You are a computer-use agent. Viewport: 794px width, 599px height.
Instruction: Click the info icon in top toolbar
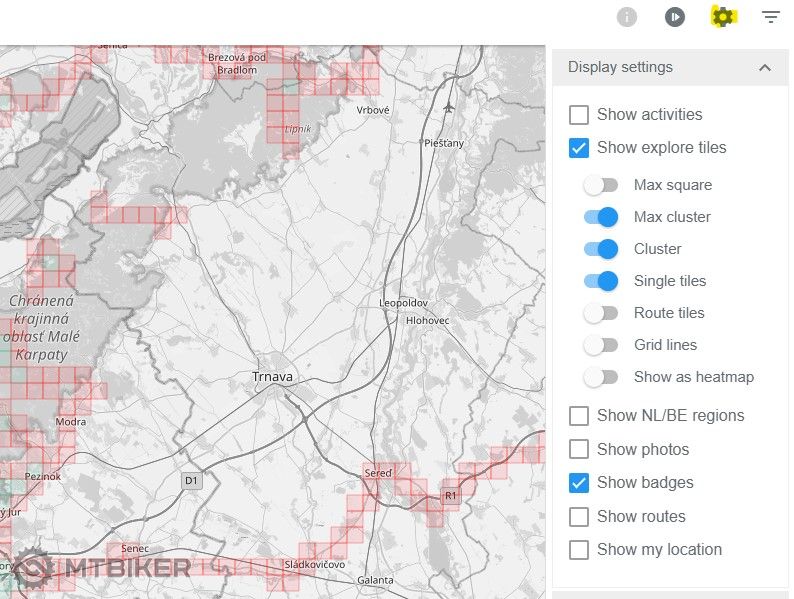627,17
